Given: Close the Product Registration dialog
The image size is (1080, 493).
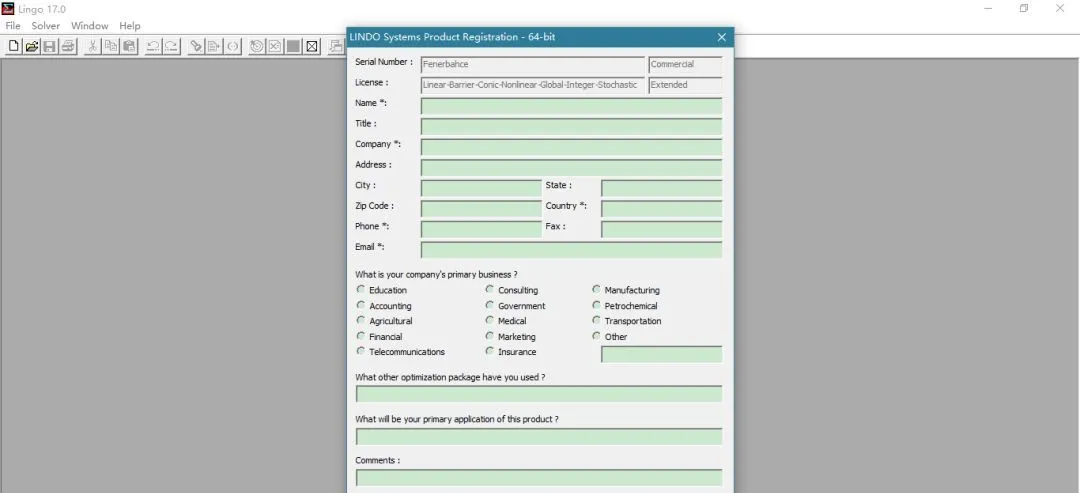Looking at the screenshot, I should [x=721, y=37].
